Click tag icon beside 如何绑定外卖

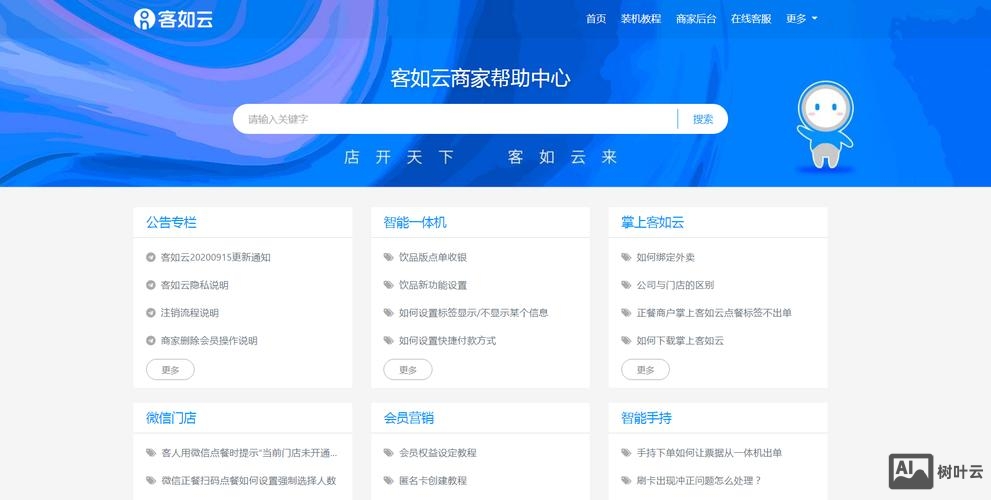tap(626, 257)
